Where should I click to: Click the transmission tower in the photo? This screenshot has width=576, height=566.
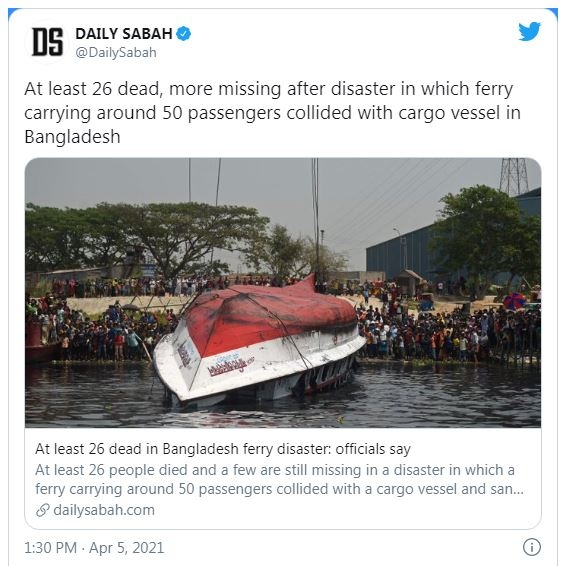pos(514,176)
